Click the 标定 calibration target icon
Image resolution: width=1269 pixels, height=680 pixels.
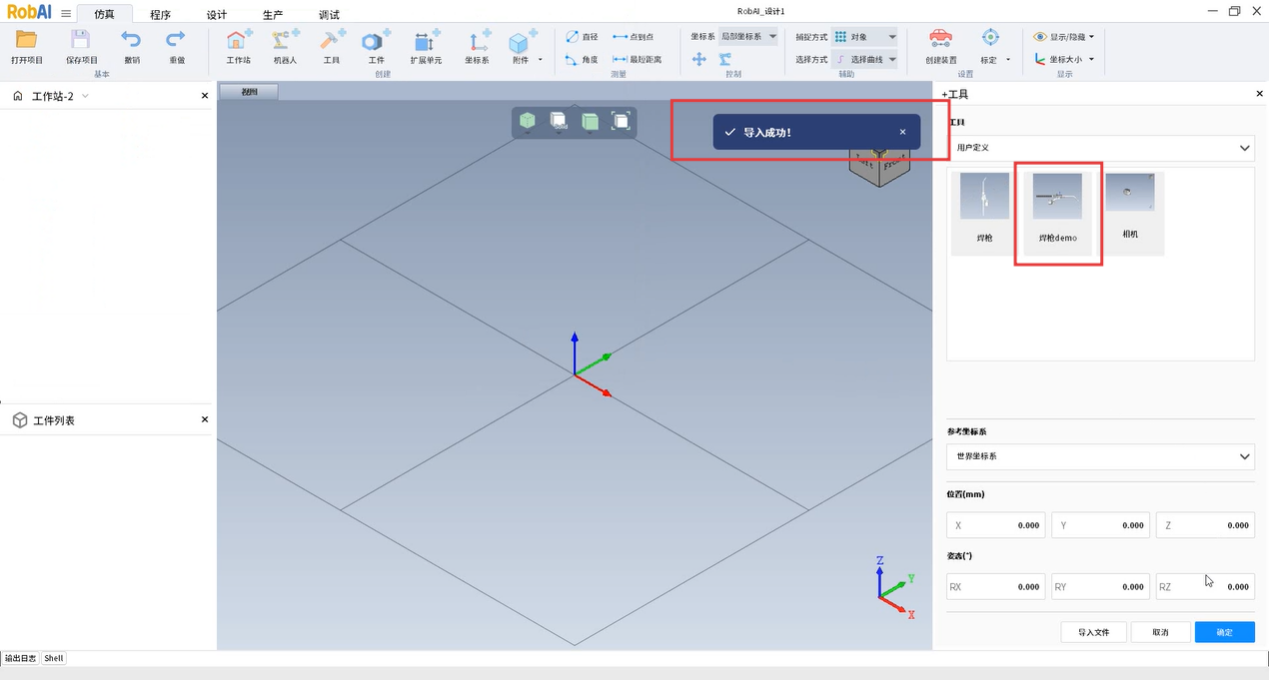[x=990, y=38]
